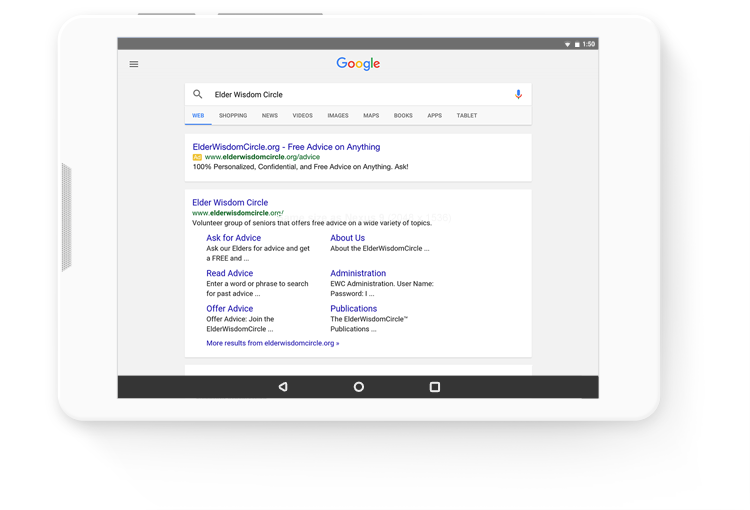Screen dimensions: 750x510
Task: Switch to the Shopping tab
Action: [233, 116]
